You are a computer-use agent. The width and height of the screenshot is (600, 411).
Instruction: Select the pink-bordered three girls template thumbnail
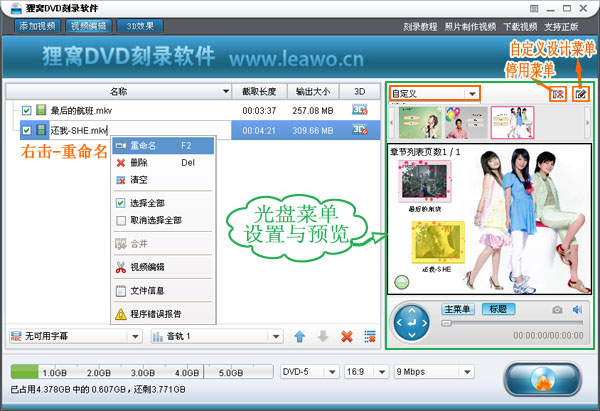(512, 123)
